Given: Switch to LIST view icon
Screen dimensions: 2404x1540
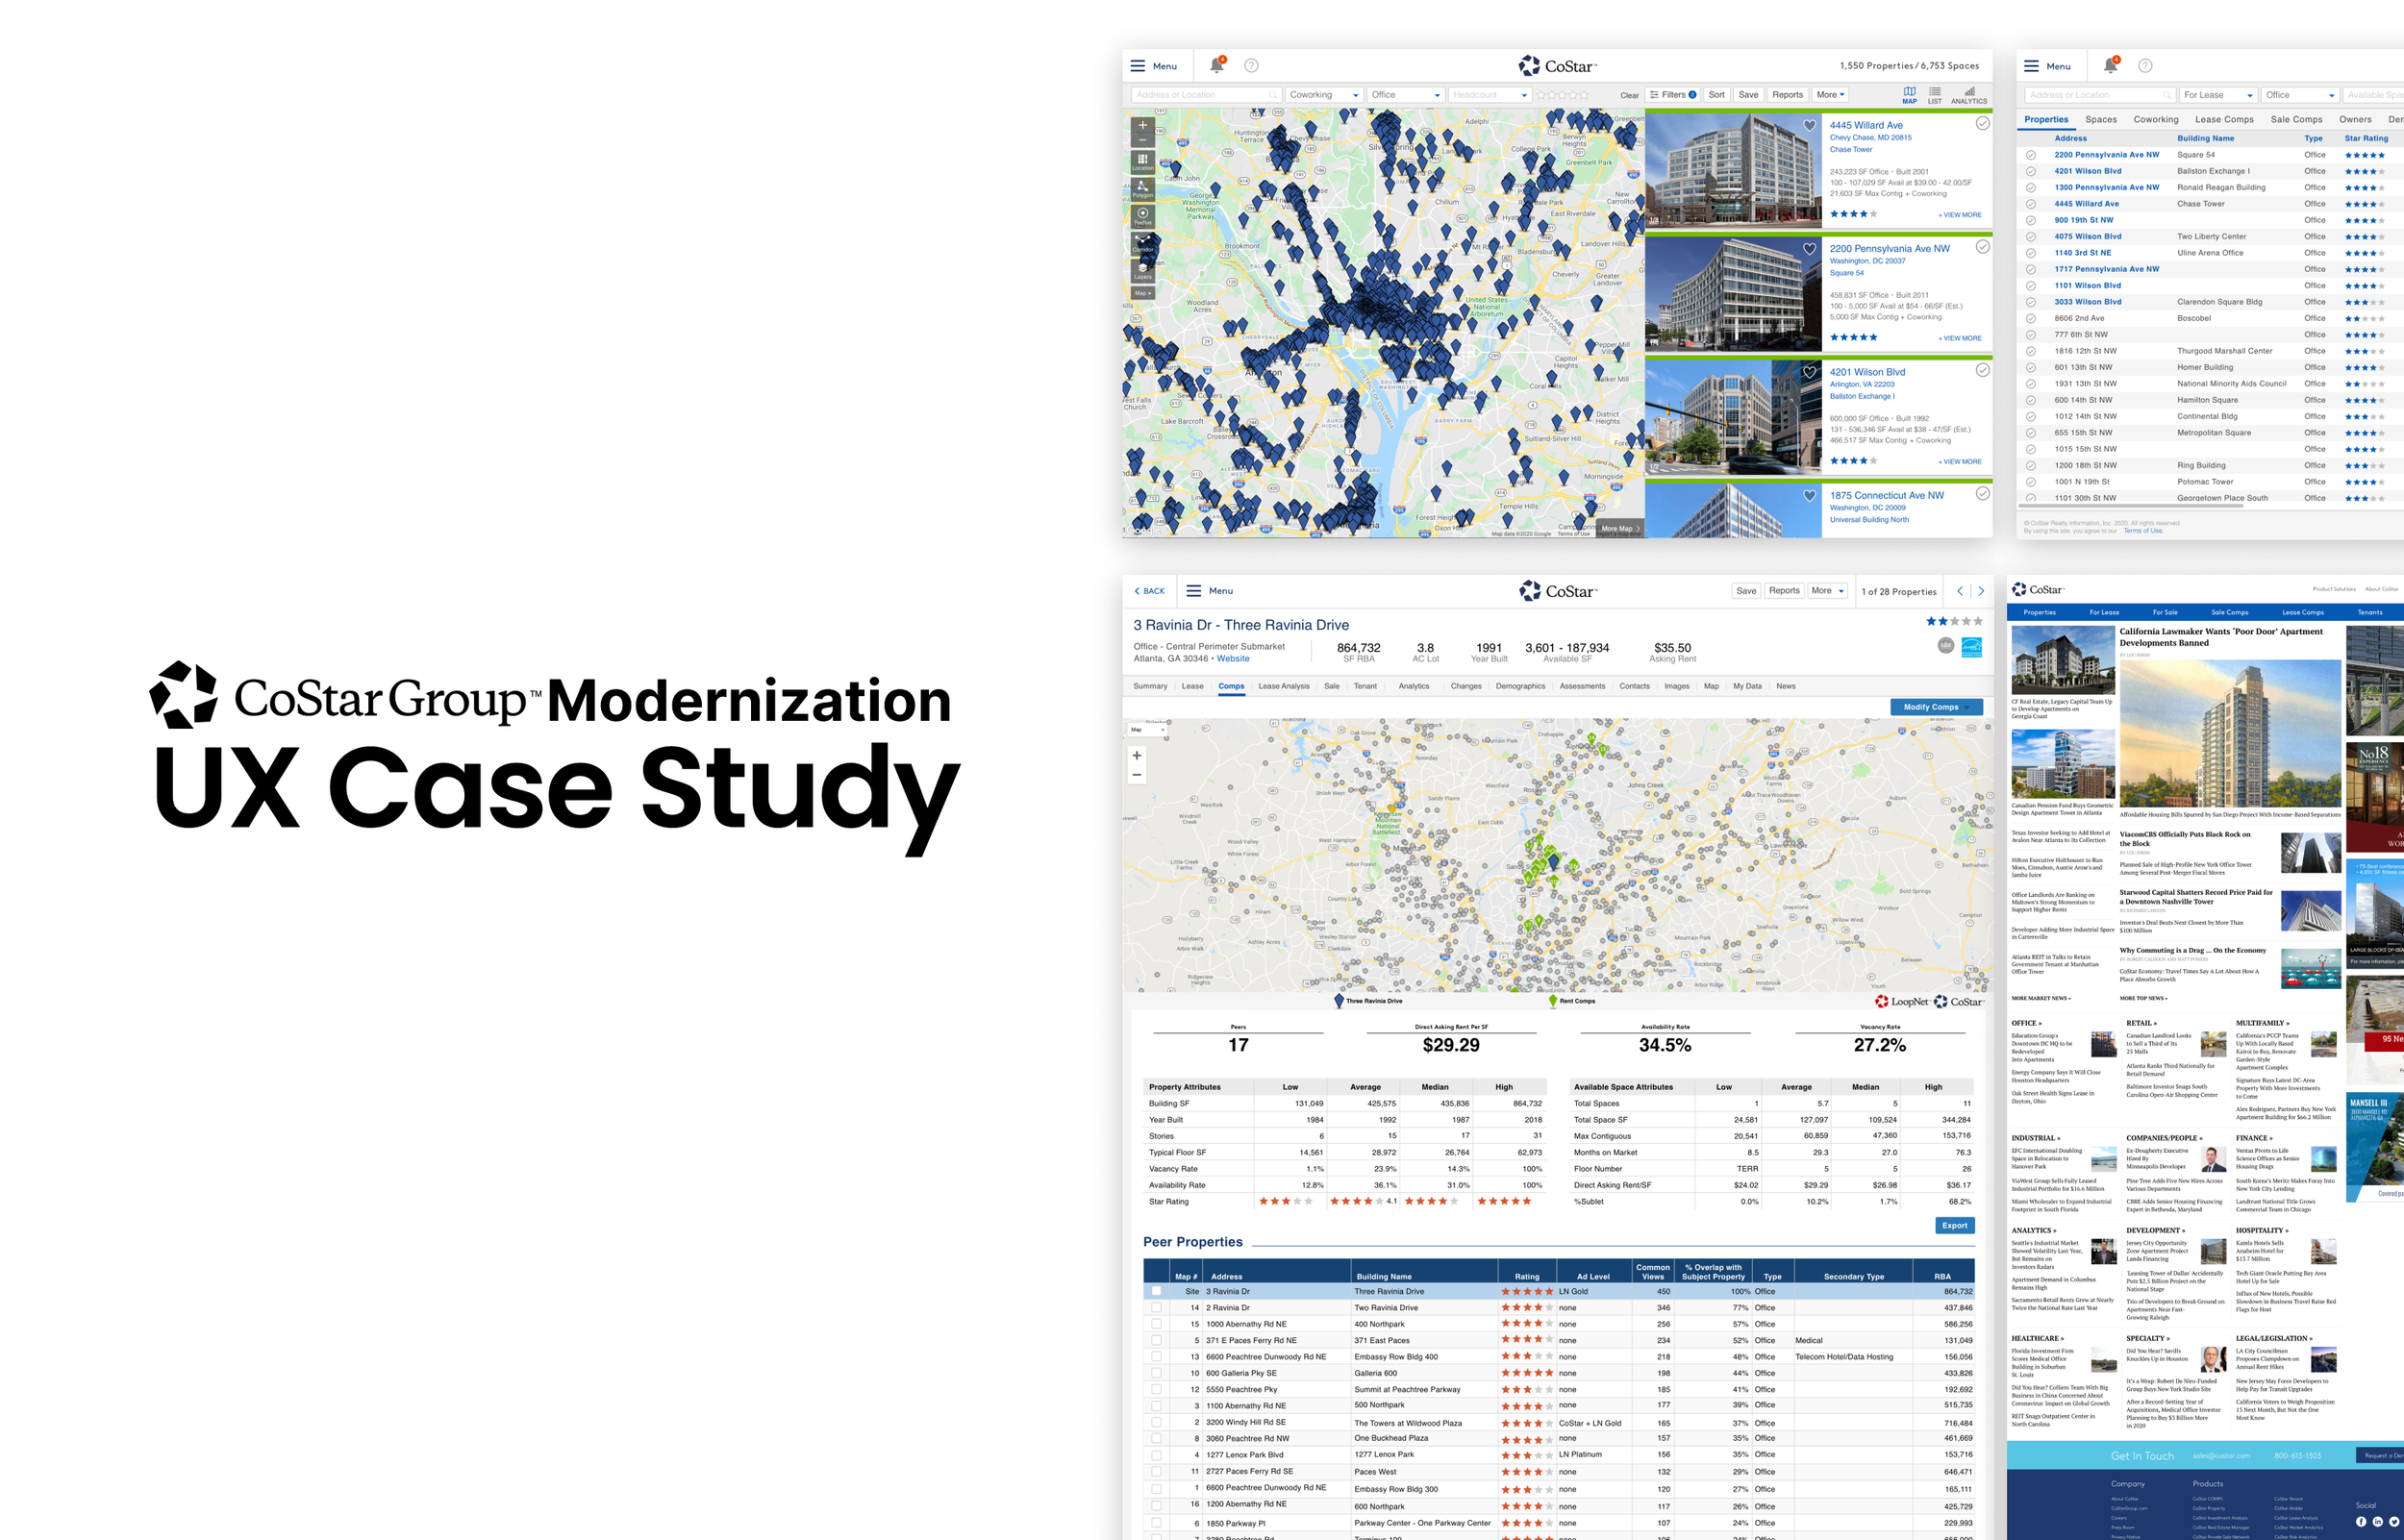Looking at the screenshot, I should 1935,95.
